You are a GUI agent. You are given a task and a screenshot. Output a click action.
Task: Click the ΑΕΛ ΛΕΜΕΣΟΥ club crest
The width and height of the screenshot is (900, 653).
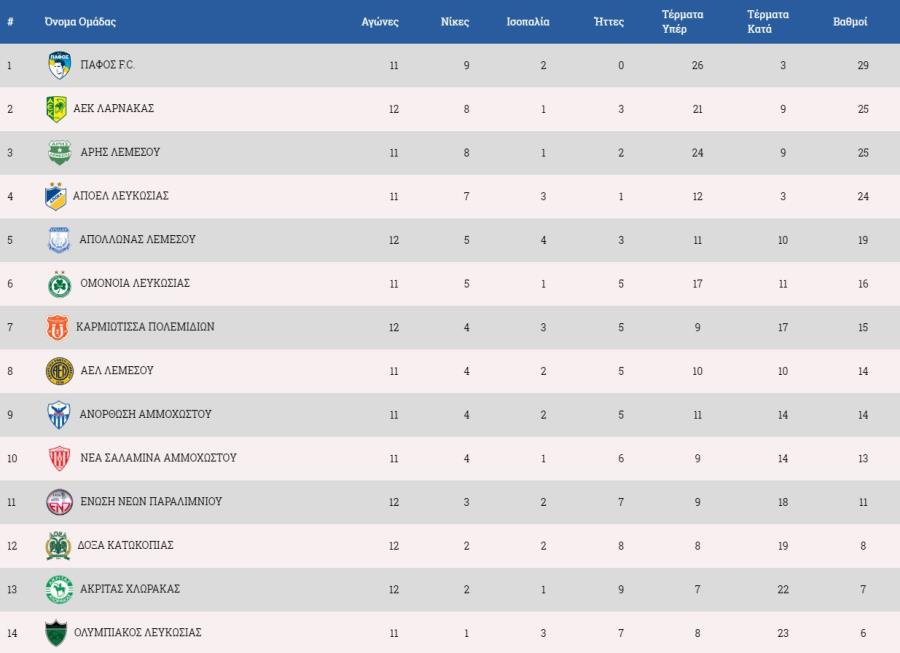coord(59,371)
